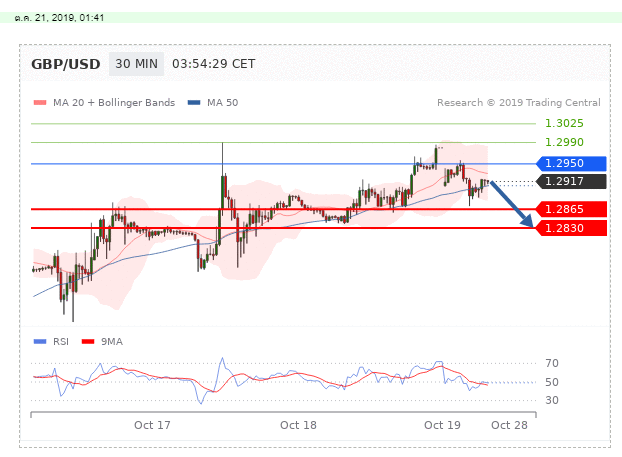
Task: Click the blue 1.2950 pivot price tag
Action: [571, 163]
